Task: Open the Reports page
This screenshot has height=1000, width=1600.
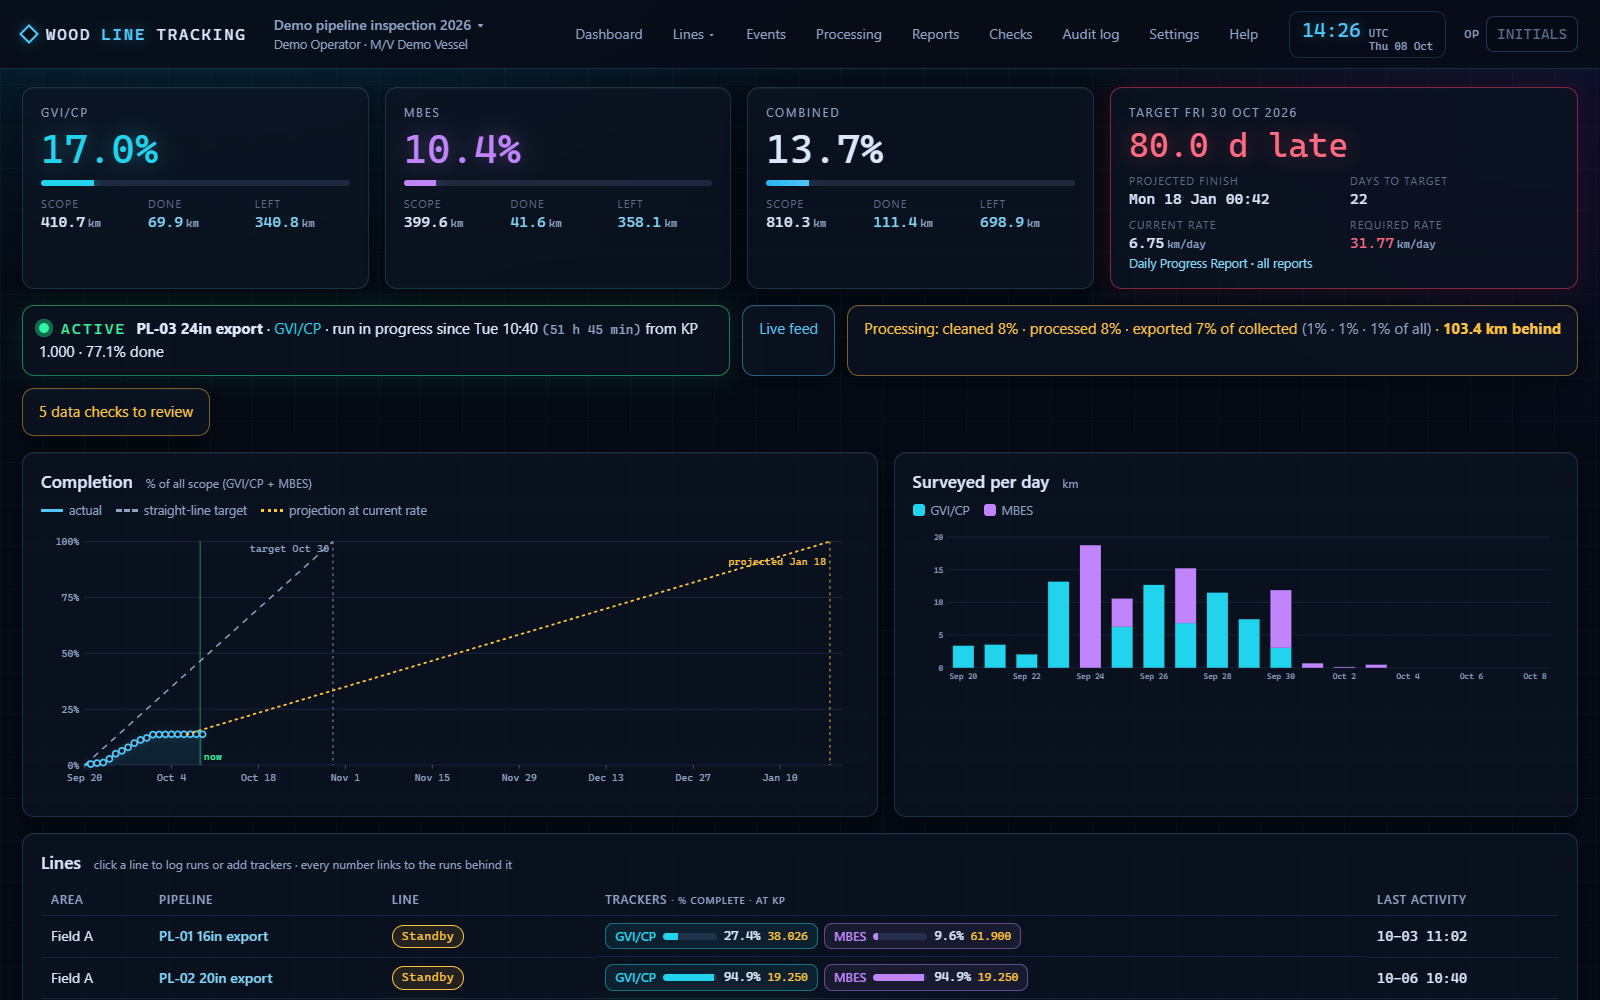Action: (x=936, y=34)
